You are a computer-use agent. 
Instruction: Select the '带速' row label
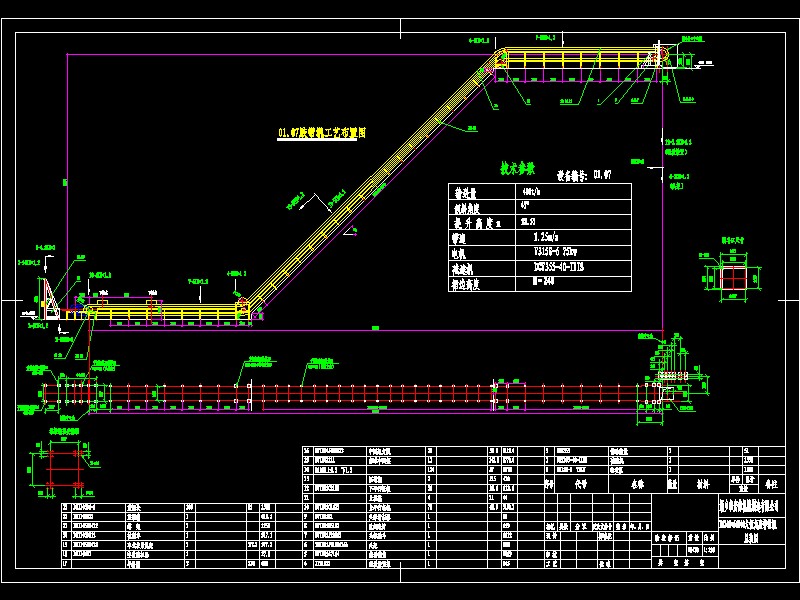tap(459, 238)
